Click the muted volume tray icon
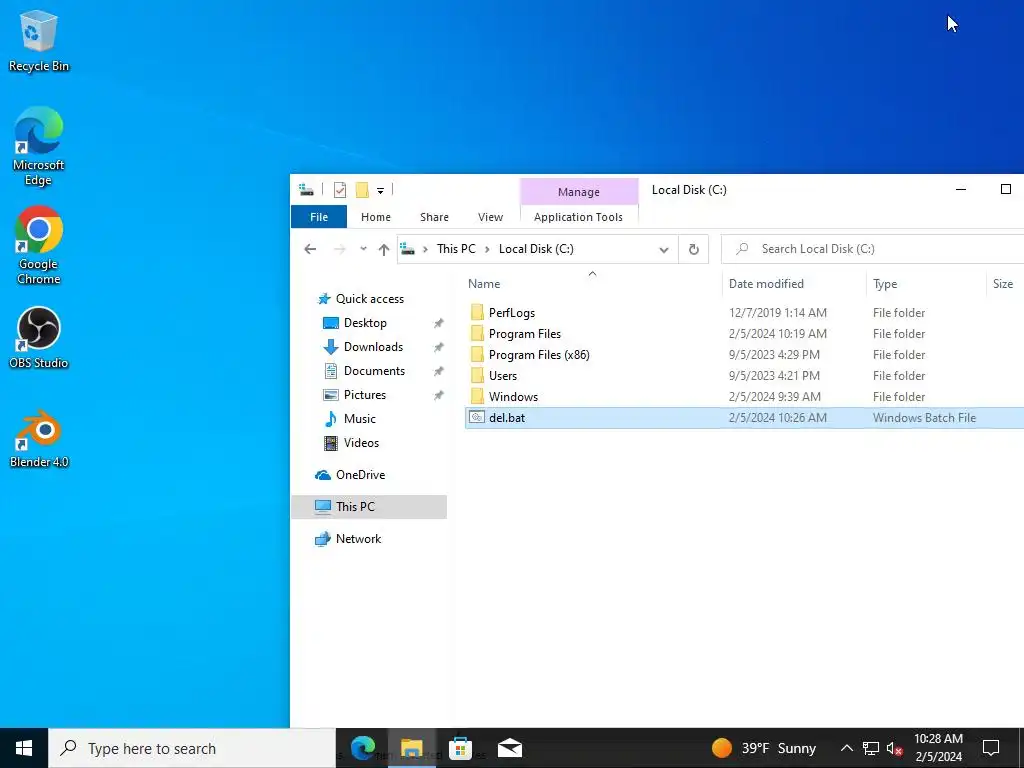Screen dimensions: 1024x768 (895, 749)
